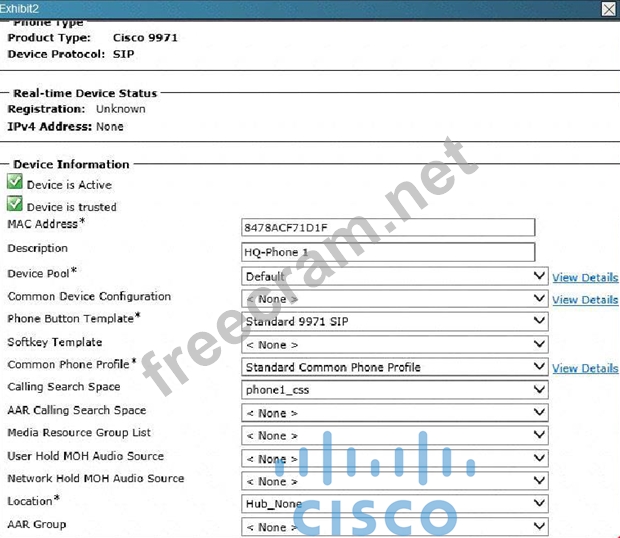620x538 pixels.
Task: Open AAR Calling Search Space dropdown
Action: coord(394,413)
